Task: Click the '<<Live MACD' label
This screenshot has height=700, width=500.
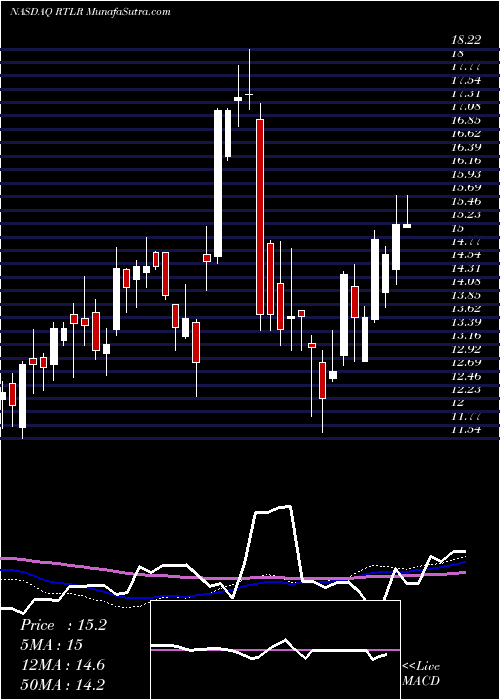Action: click(421, 674)
